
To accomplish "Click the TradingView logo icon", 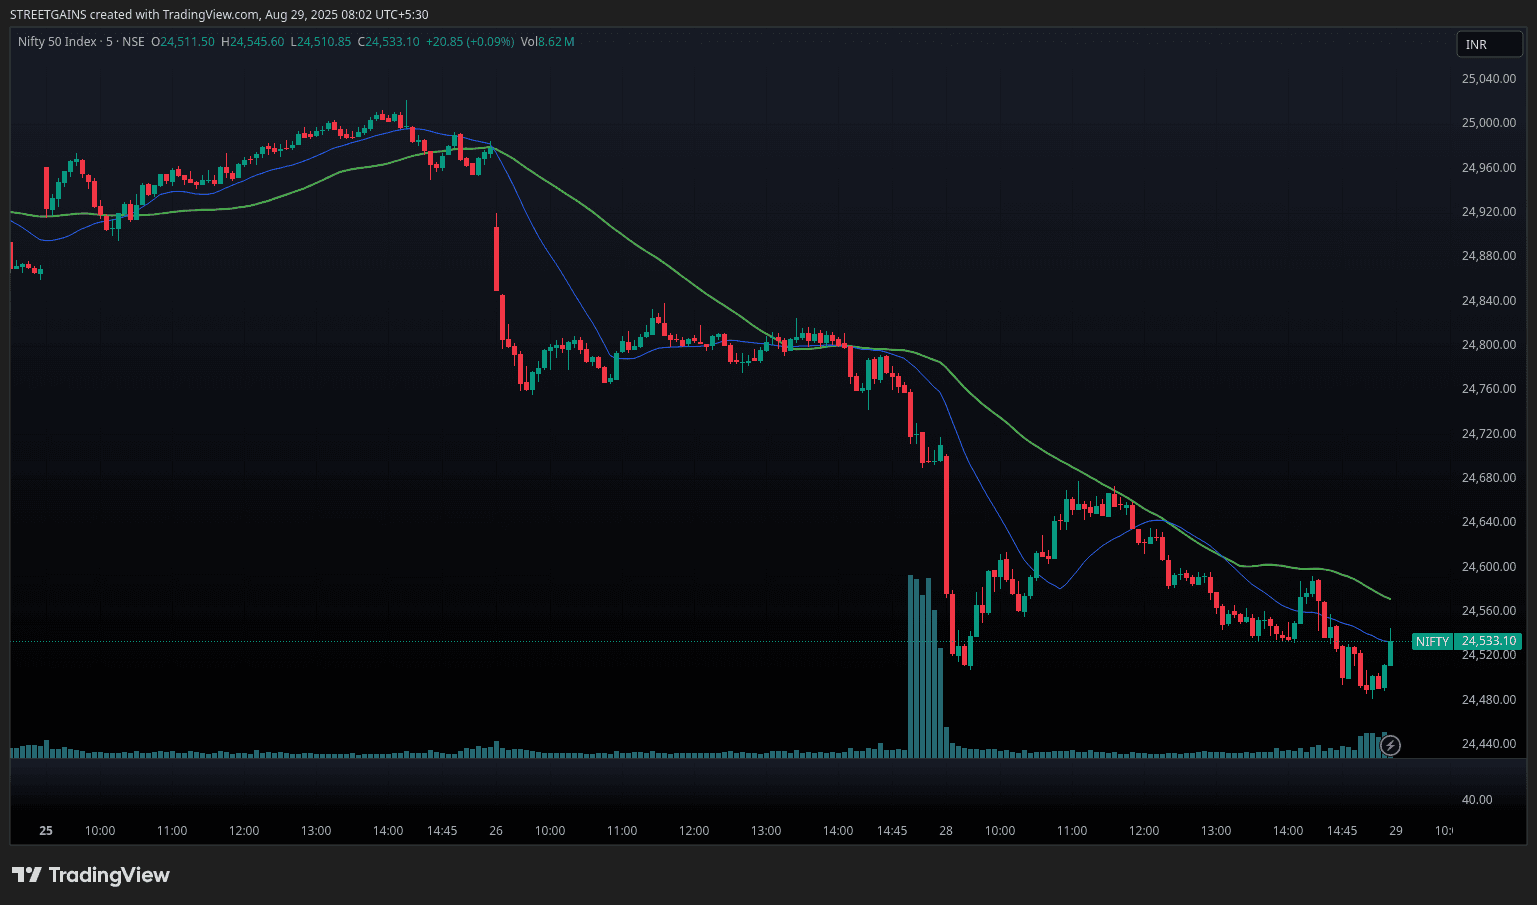I will 27,875.
